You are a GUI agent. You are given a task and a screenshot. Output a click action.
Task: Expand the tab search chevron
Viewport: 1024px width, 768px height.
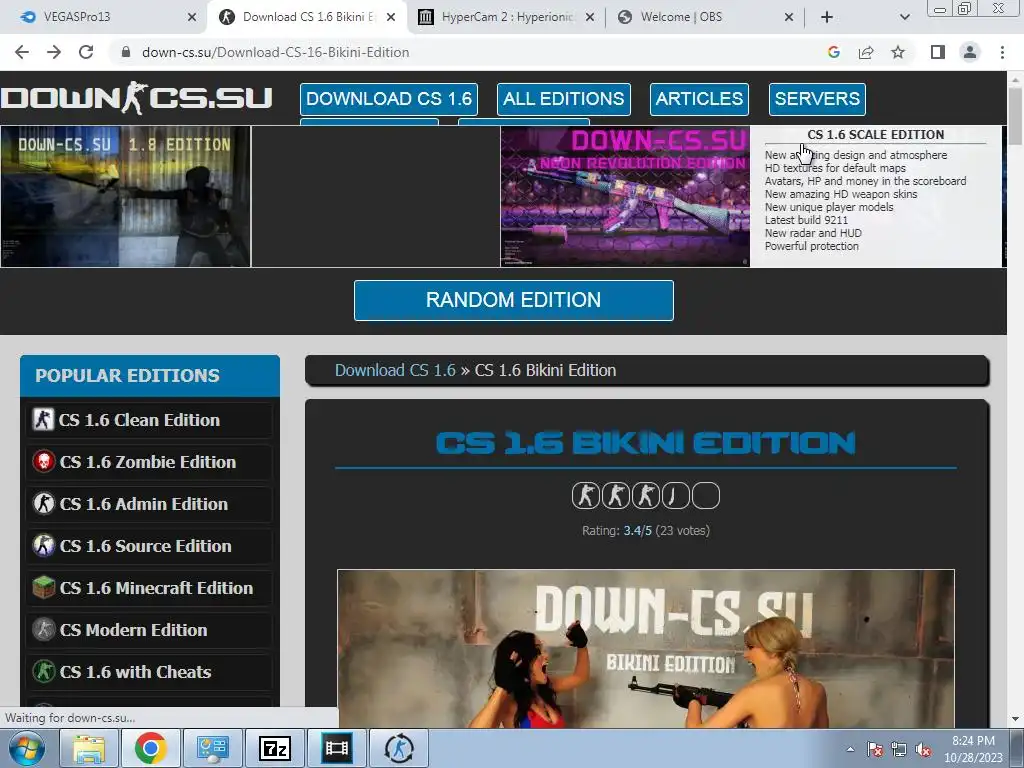click(904, 17)
